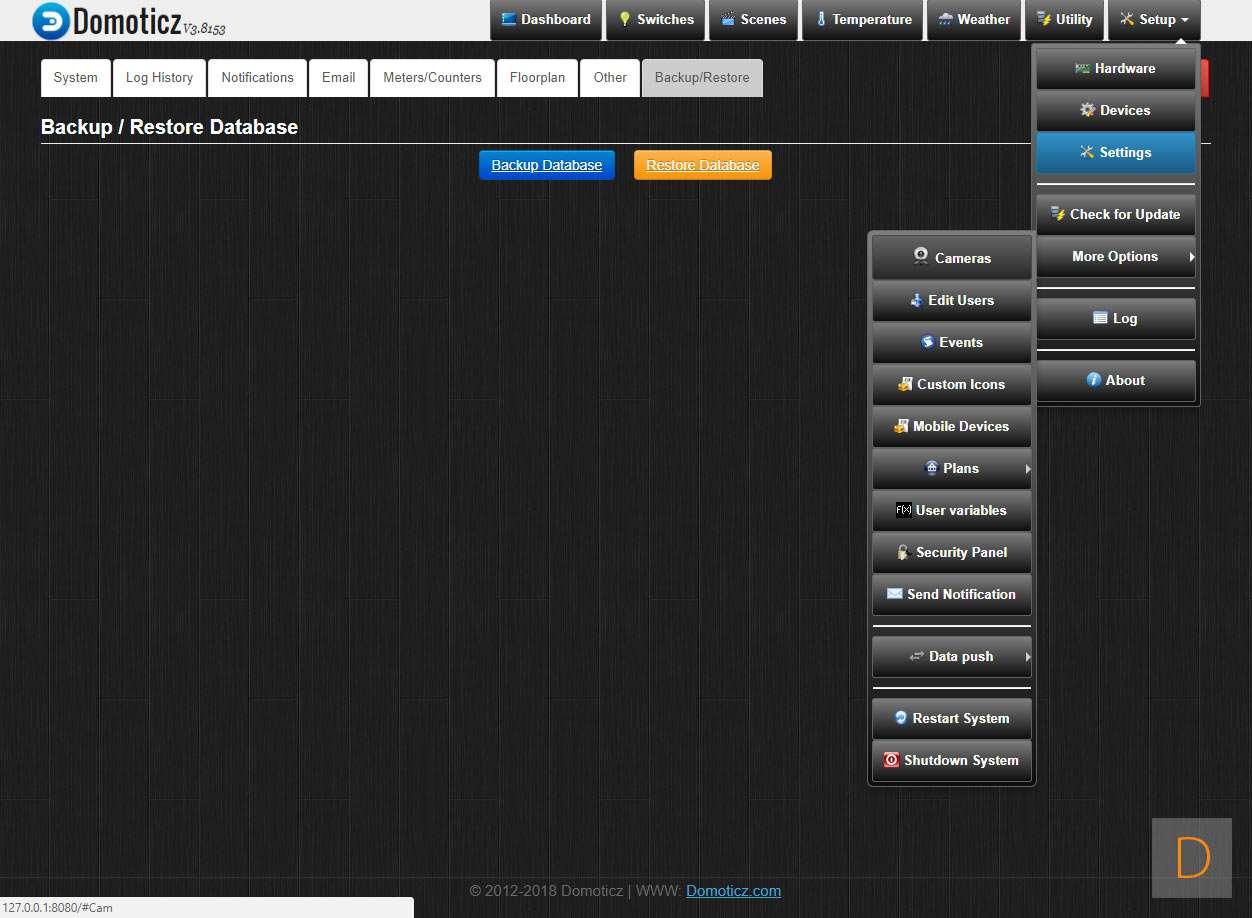Click the Hardware circuit board icon
The image size is (1252, 918).
[1082, 68]
